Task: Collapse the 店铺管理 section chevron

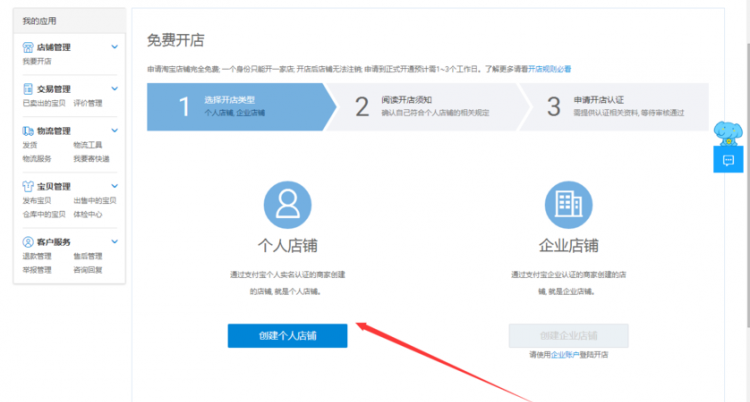Action: coord(114,47)
